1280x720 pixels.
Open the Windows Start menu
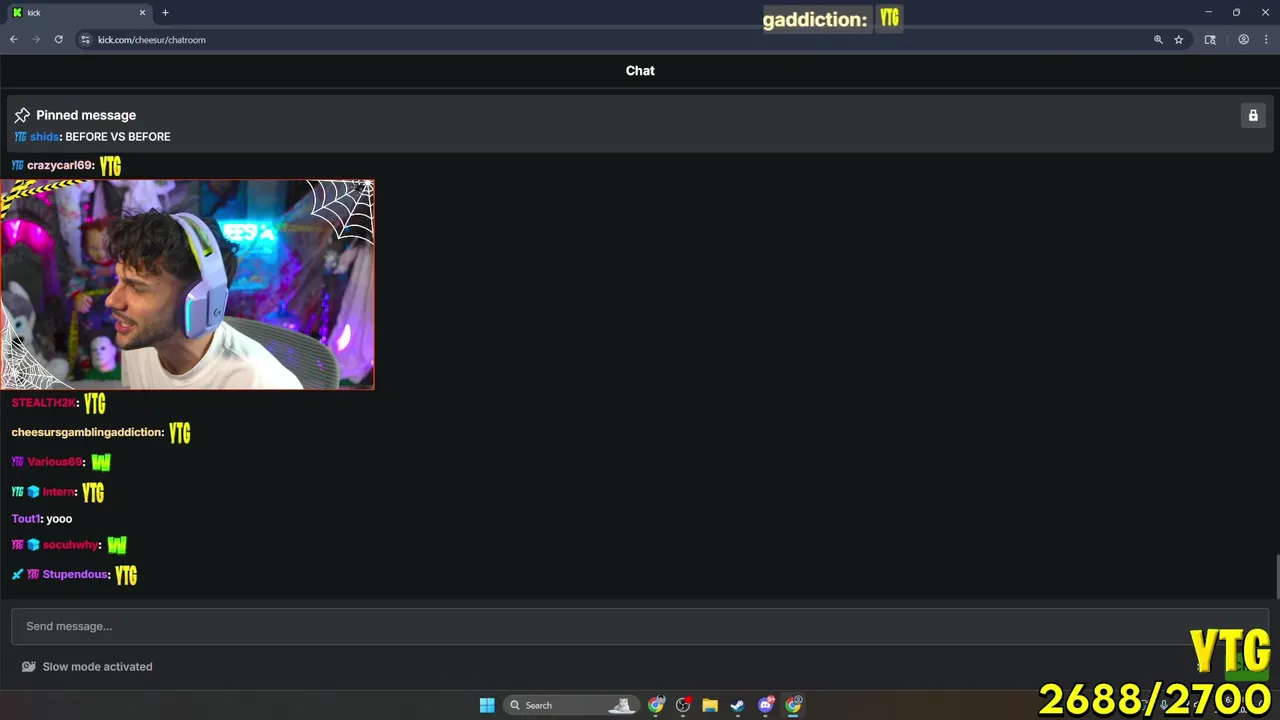coord(487,705)
